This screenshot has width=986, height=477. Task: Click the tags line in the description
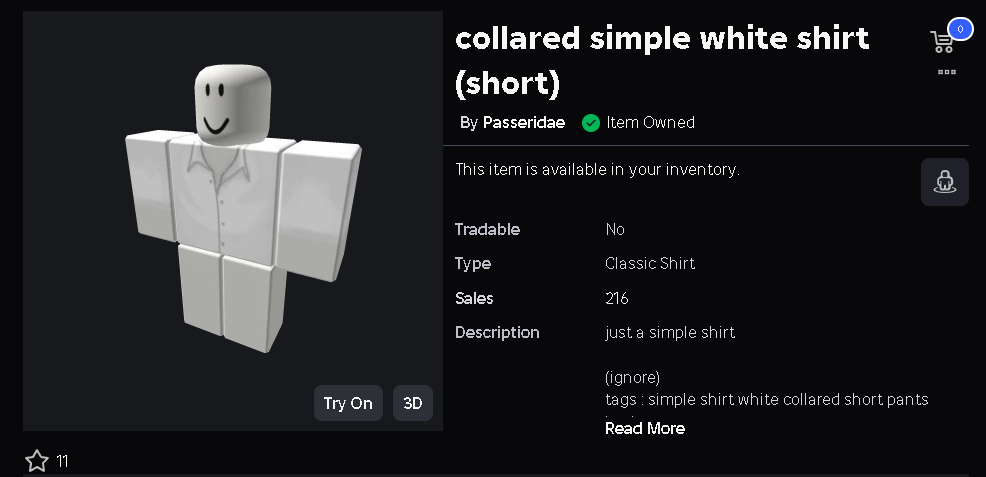pyautogui.click(x=766, y=400)
